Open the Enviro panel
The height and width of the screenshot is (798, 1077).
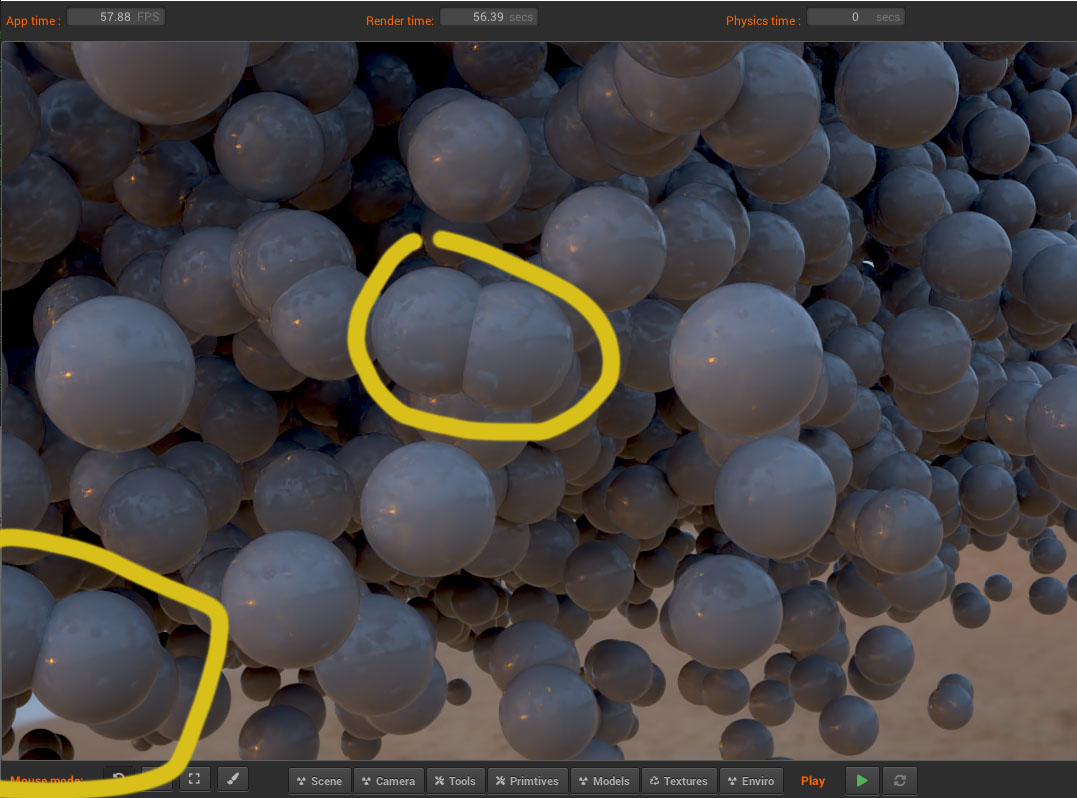coord(751,780)
